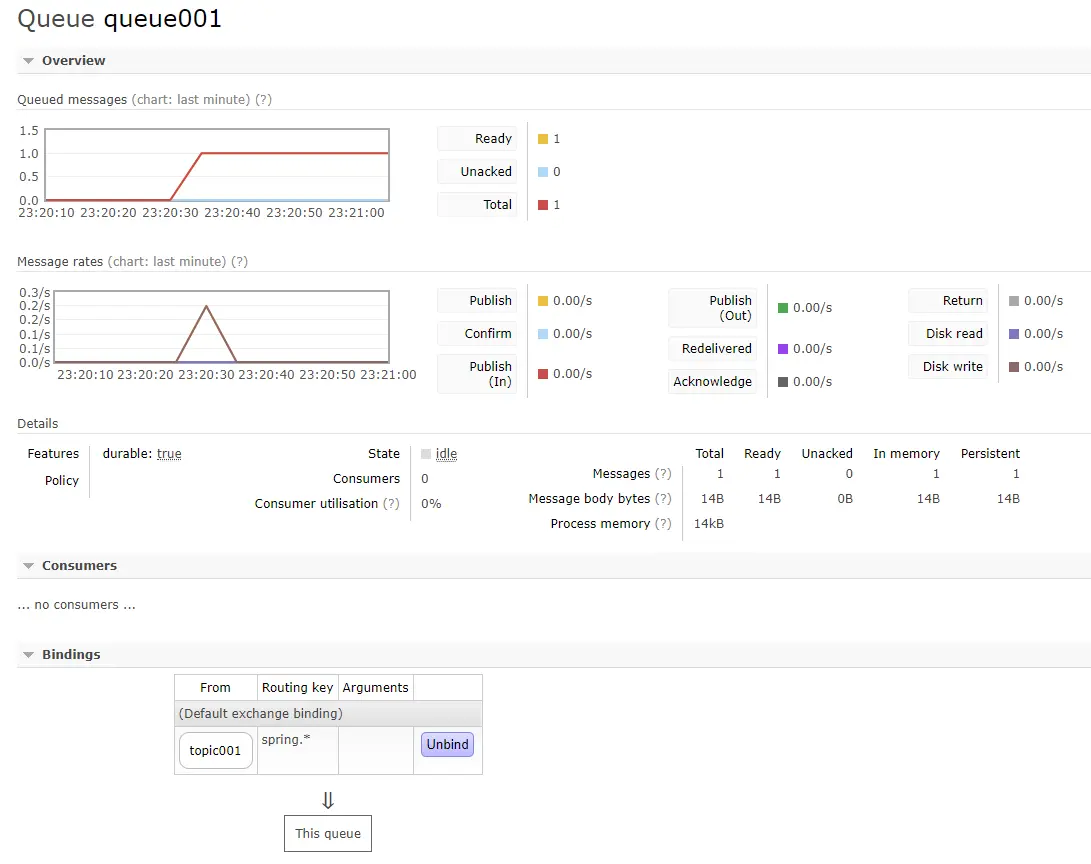Change the Message rates chart range 'last minute'
This screenshot has width=1091, height=864.
(x=167, y=262)
